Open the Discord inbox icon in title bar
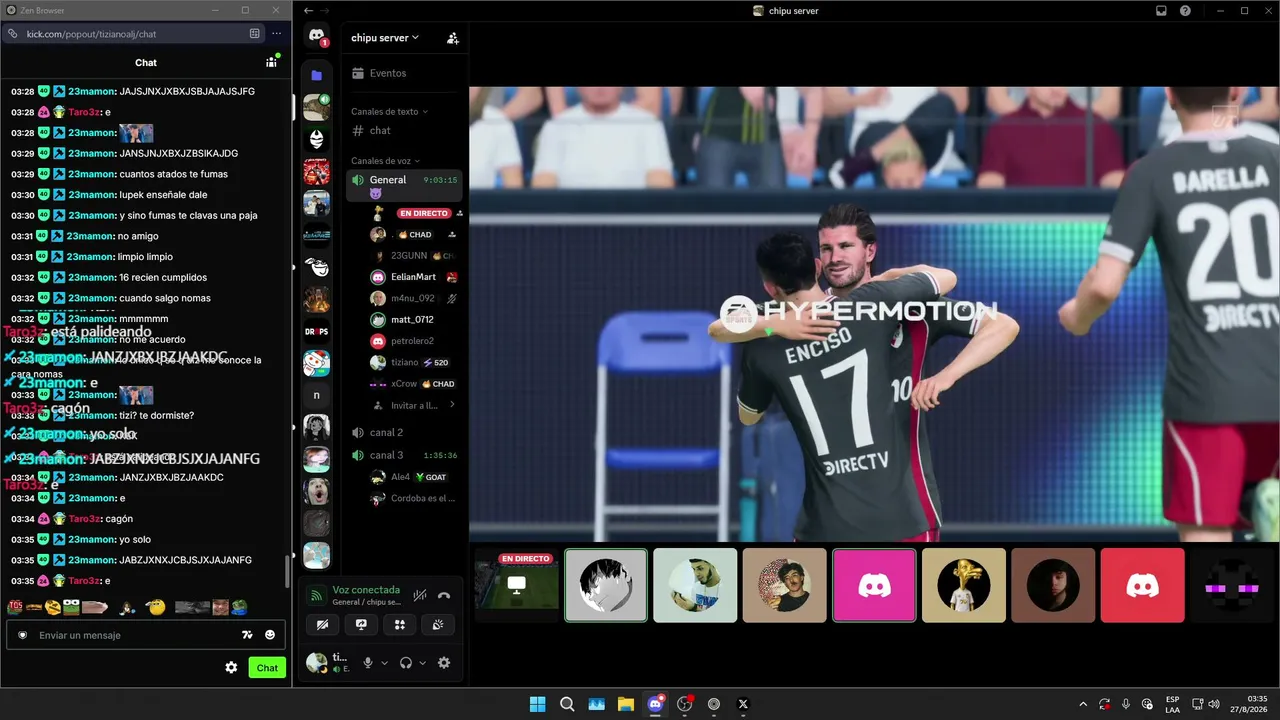The width and height of the screenshot is (1280, 720). pos(1162,11)
